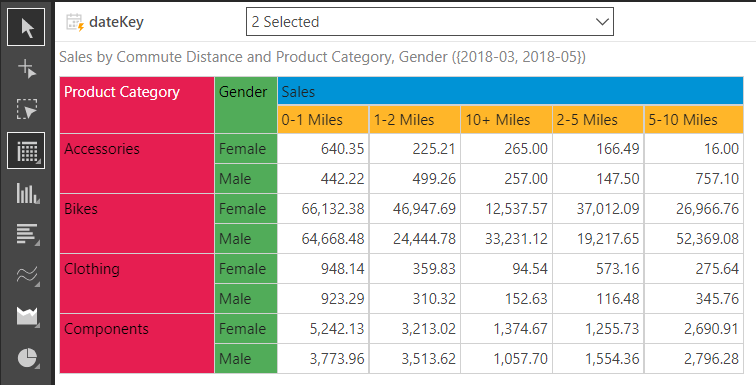Activate the dashed rectangle selection tool

click(x=26, y=110)
